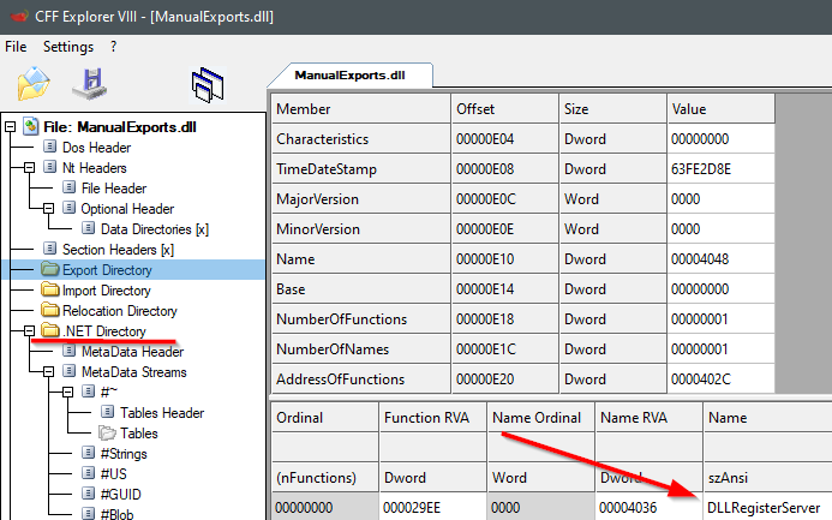Screen dimensions: 832x520
Task: Click the .NET Directory folder icon
Action: click(50, 331)
